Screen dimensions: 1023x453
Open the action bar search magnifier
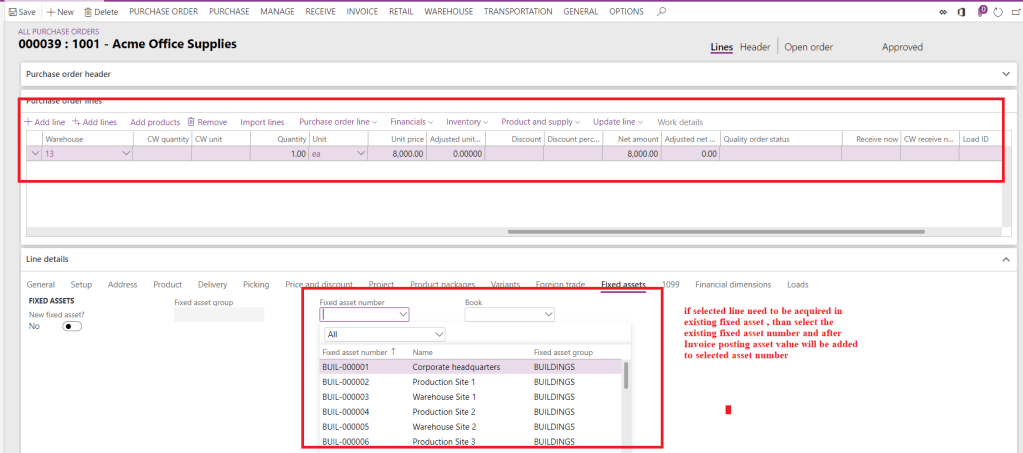pos(661,12)
